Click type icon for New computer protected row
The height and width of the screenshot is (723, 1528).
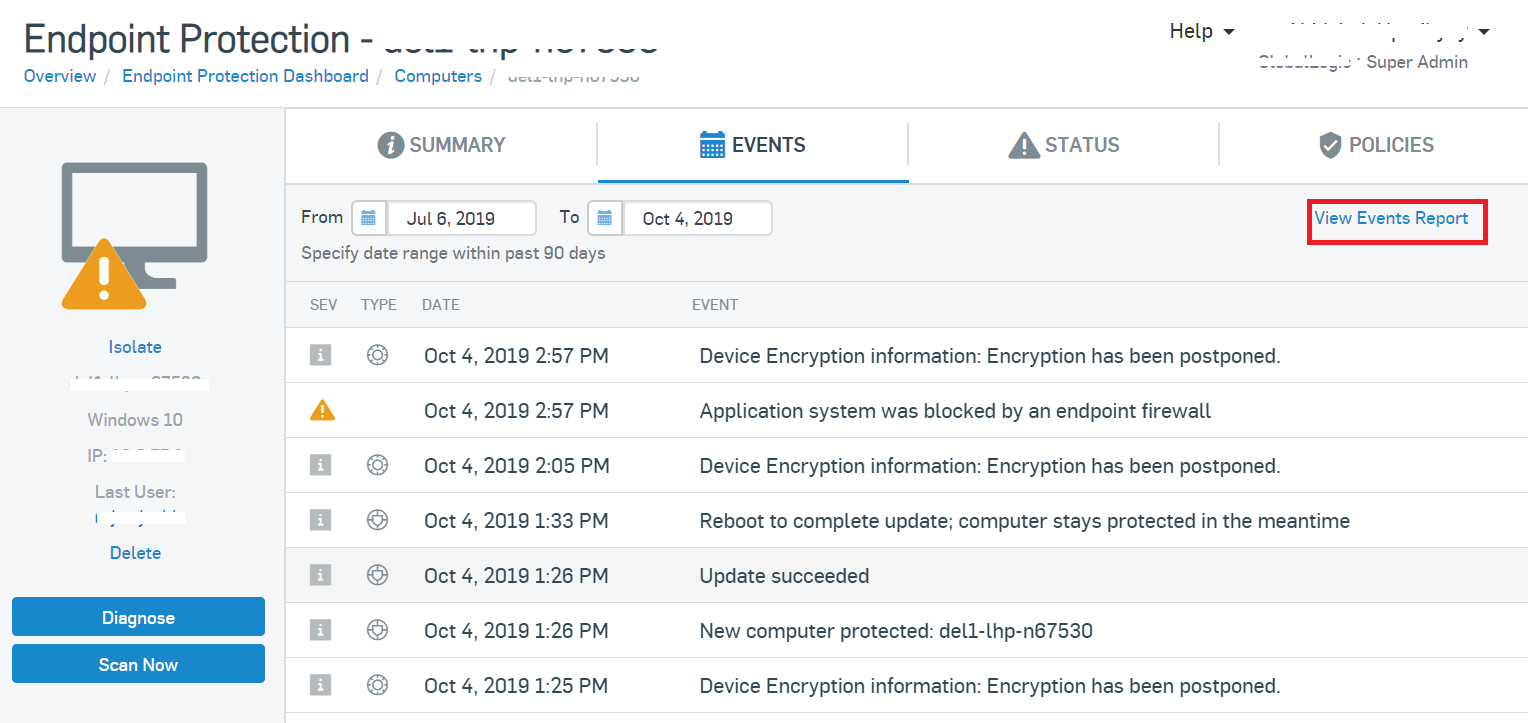pyautogui.click(x=377, y=630)
